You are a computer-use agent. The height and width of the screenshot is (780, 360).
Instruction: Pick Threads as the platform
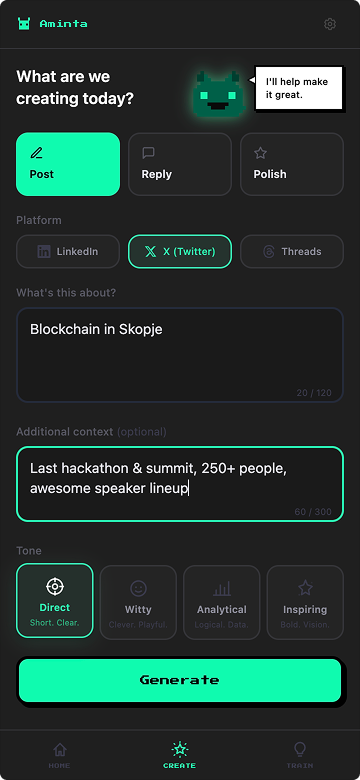click(292, 252)
